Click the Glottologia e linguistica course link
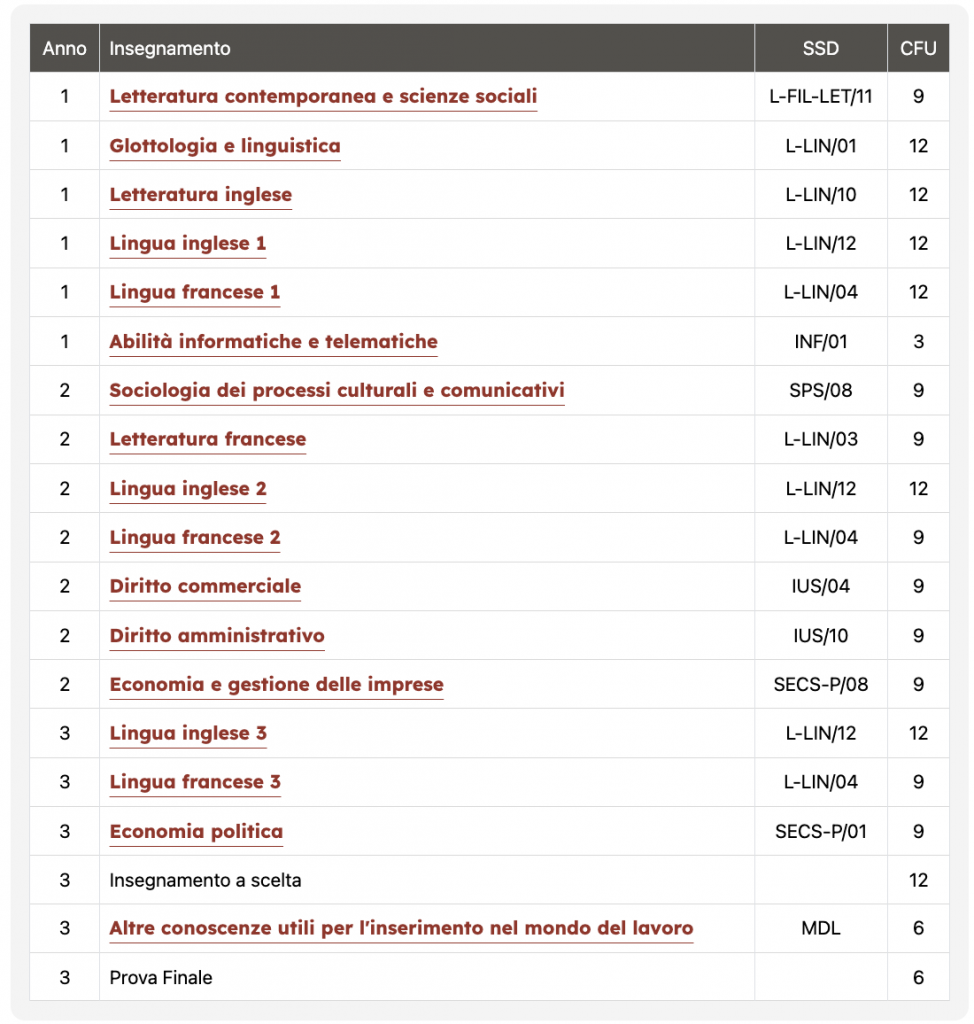 pos(225,146)
